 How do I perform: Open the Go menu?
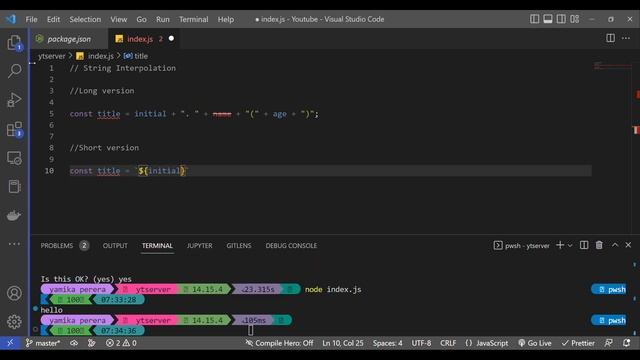(x=141, y=19)
